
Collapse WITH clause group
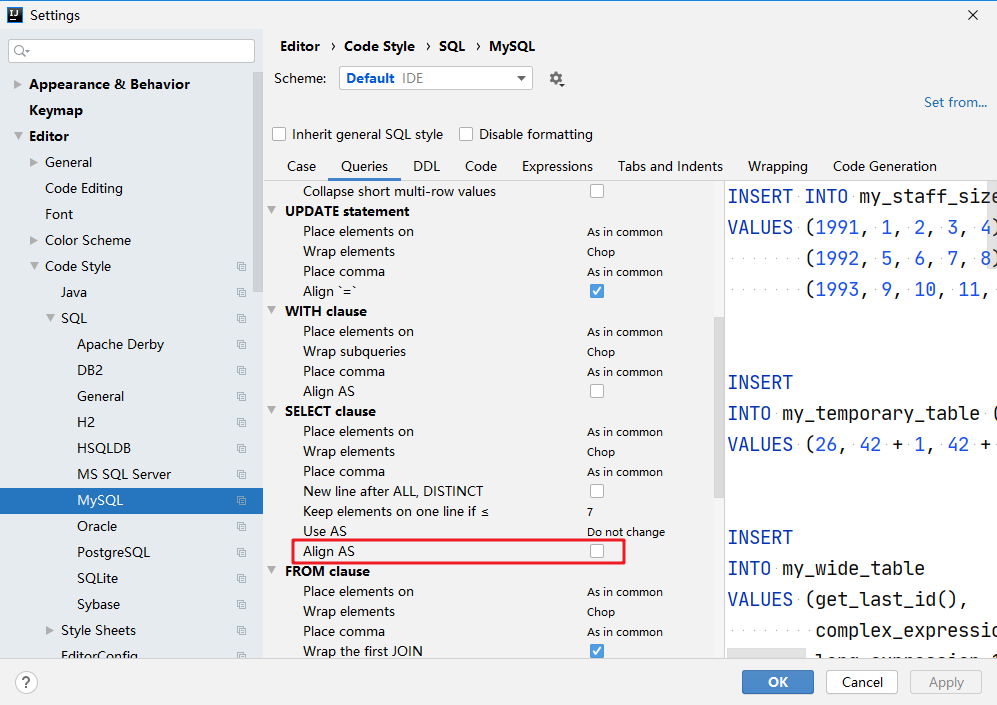(272, 310)
